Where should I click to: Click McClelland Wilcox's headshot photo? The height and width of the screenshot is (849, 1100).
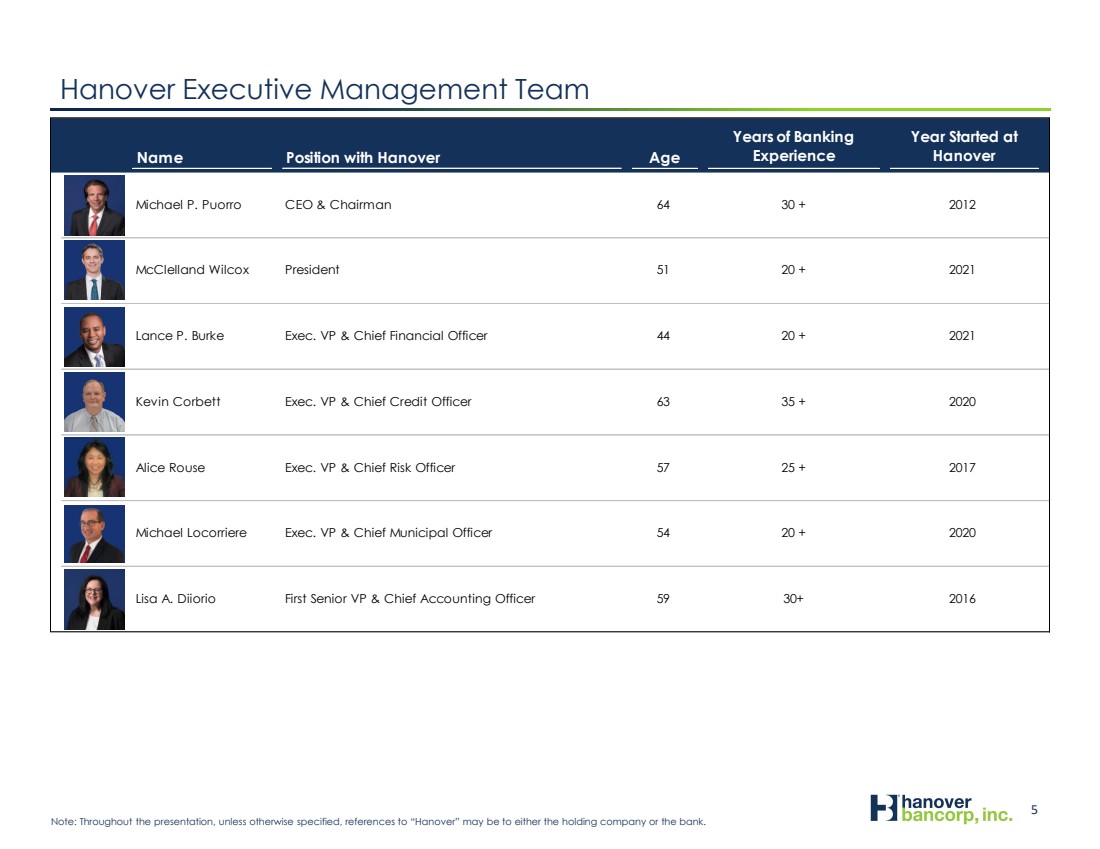coord(94,270)
